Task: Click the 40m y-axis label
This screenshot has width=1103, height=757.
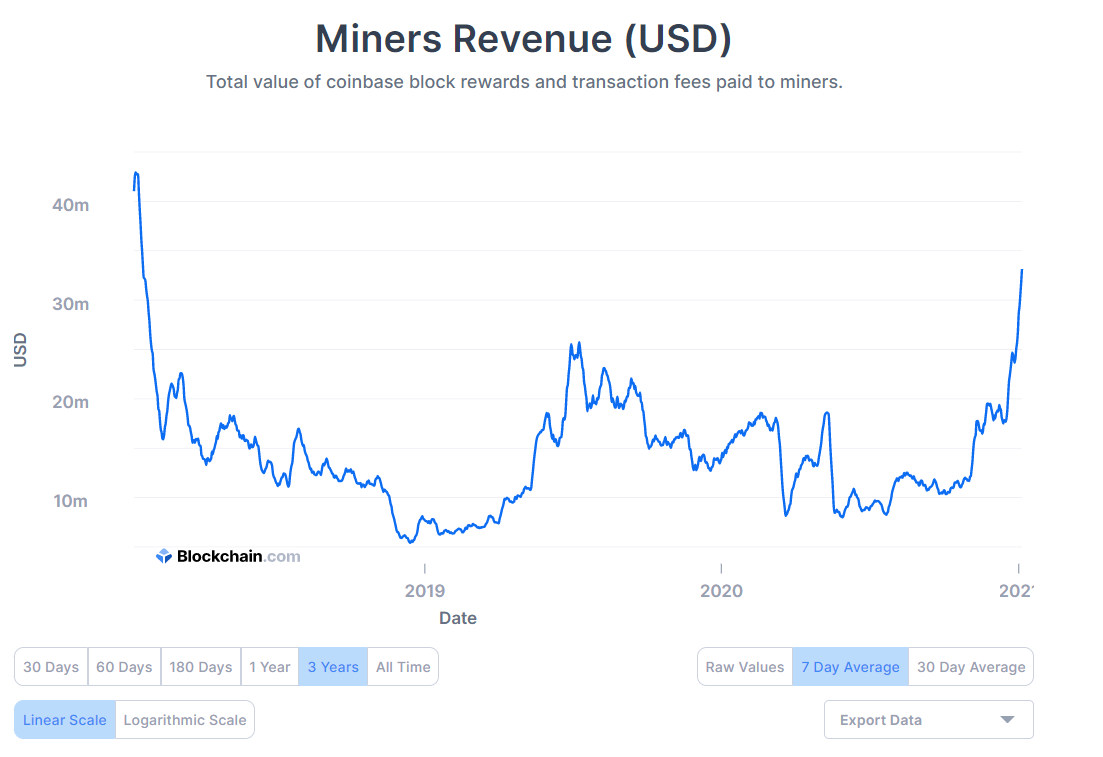Action: click(70, 204)
